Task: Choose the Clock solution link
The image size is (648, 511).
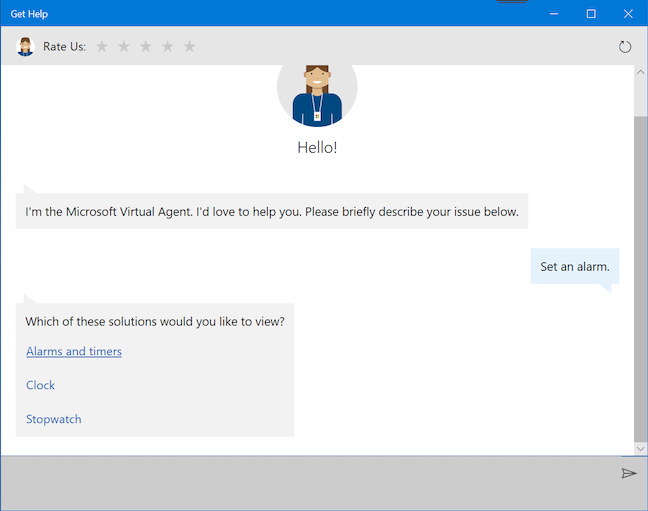Action: (41, 385)
